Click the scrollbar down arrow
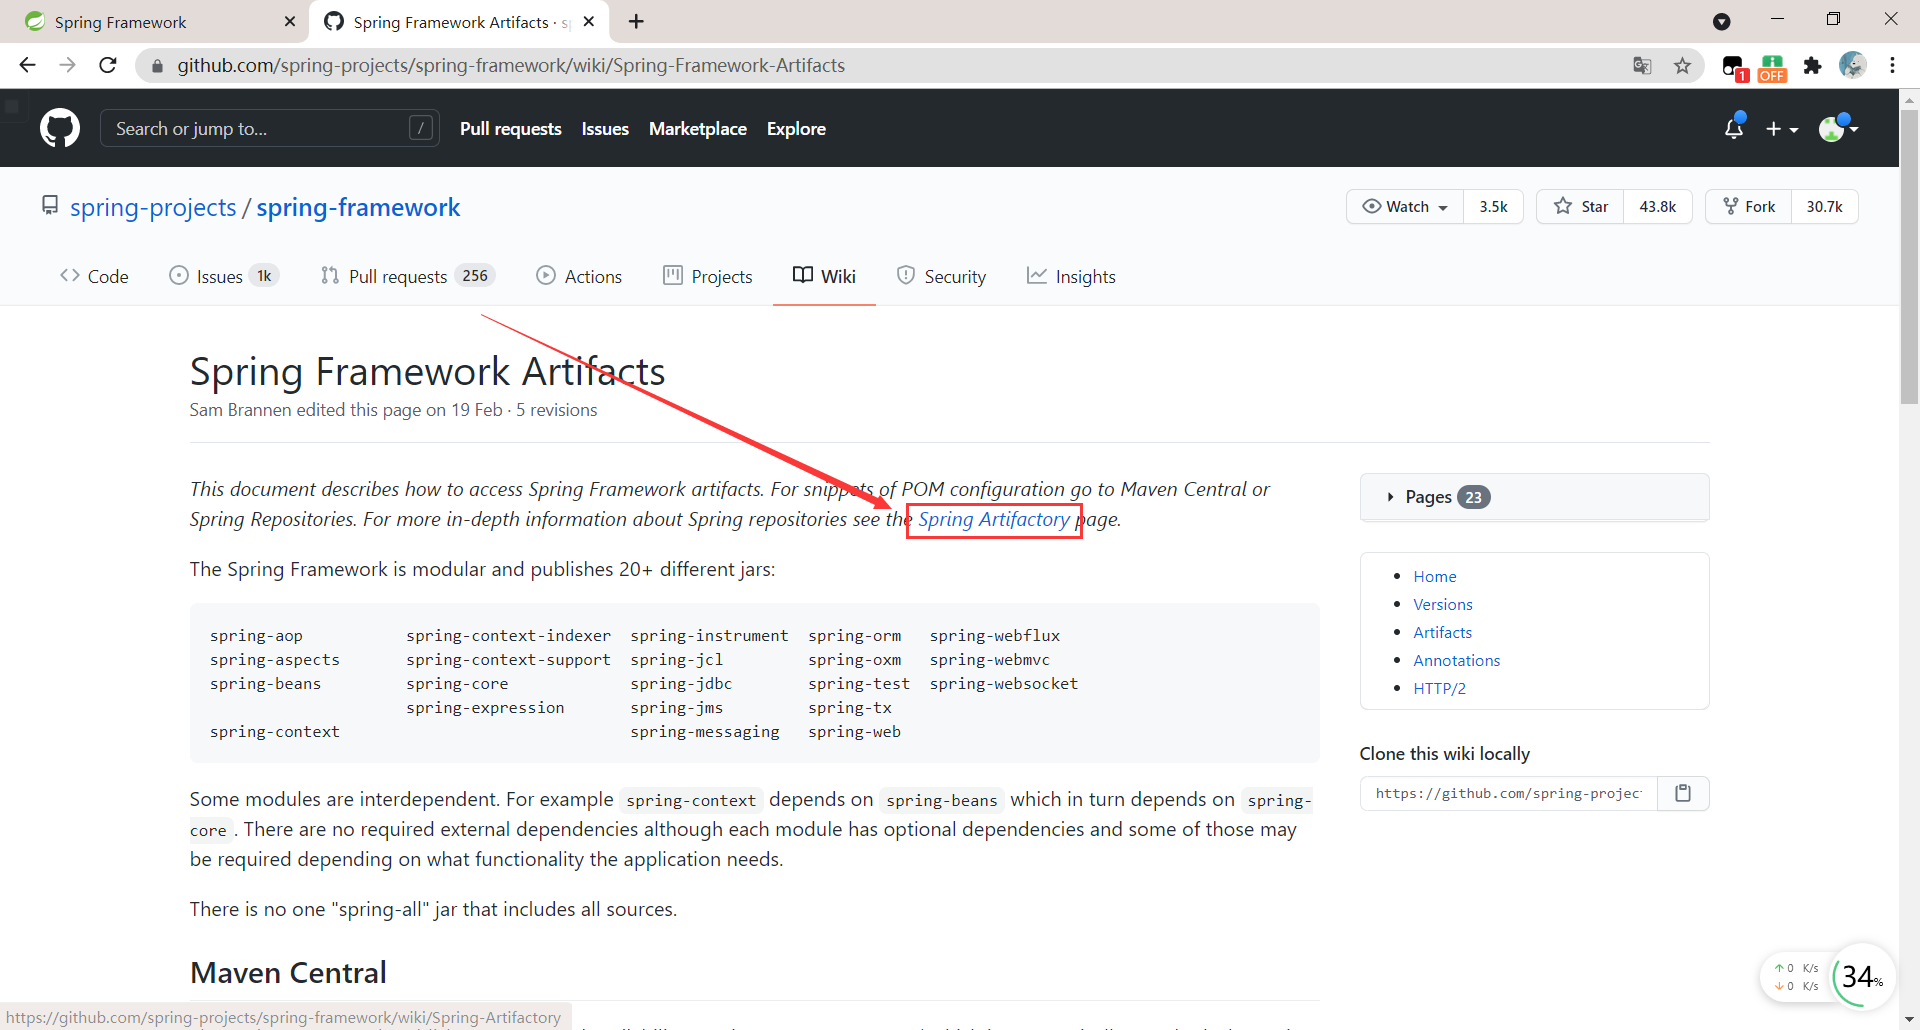This screenshot has width=1920, height=1030. coord(1909,1020)
